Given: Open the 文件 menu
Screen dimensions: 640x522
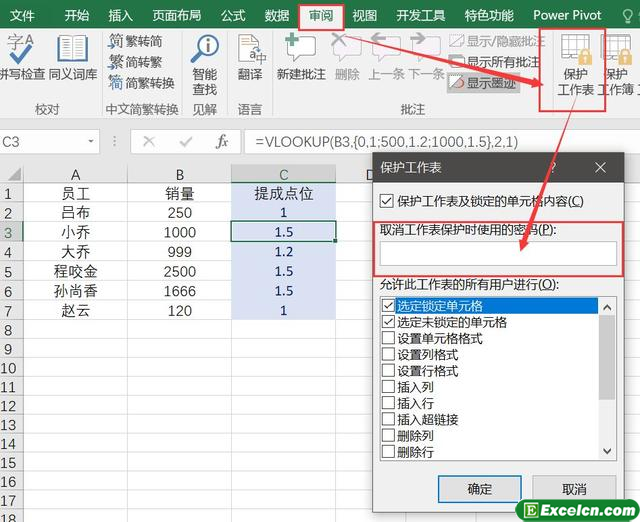Looking at the screenshot, I should point(22,16).
